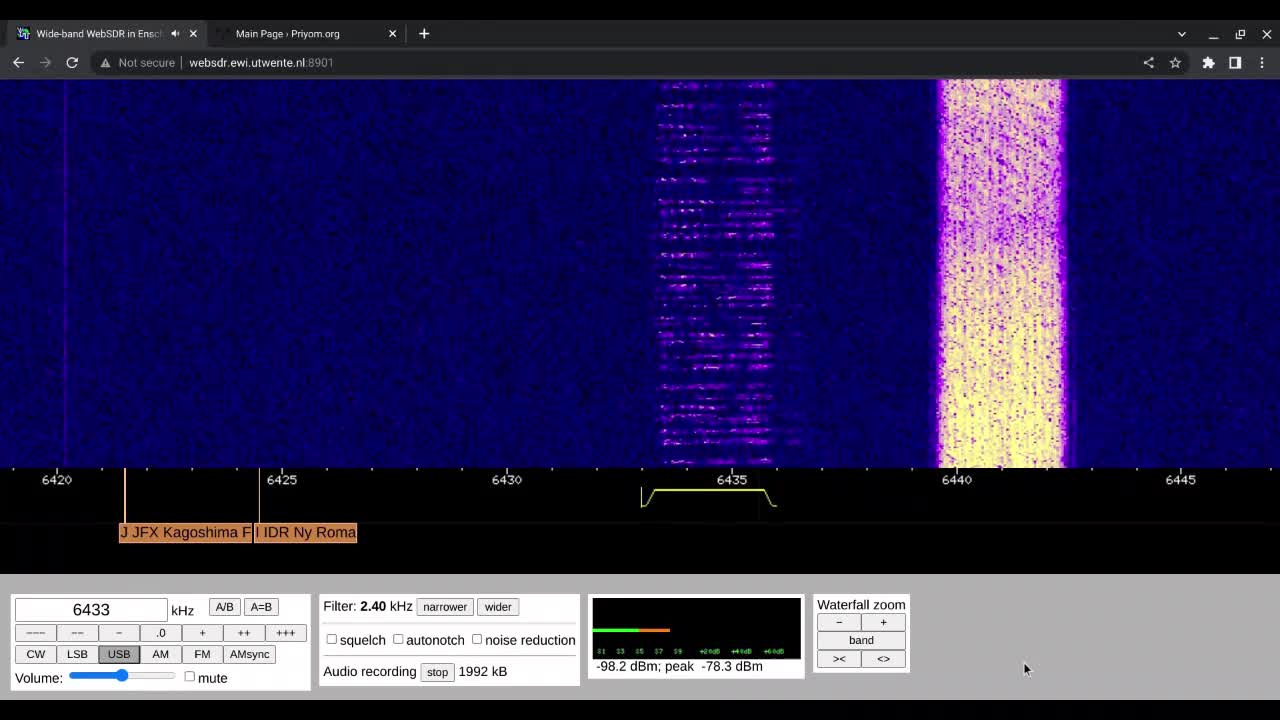1280x720 pixels.
Task: Click the yellow filter passband marker
Action: point(709,497)
